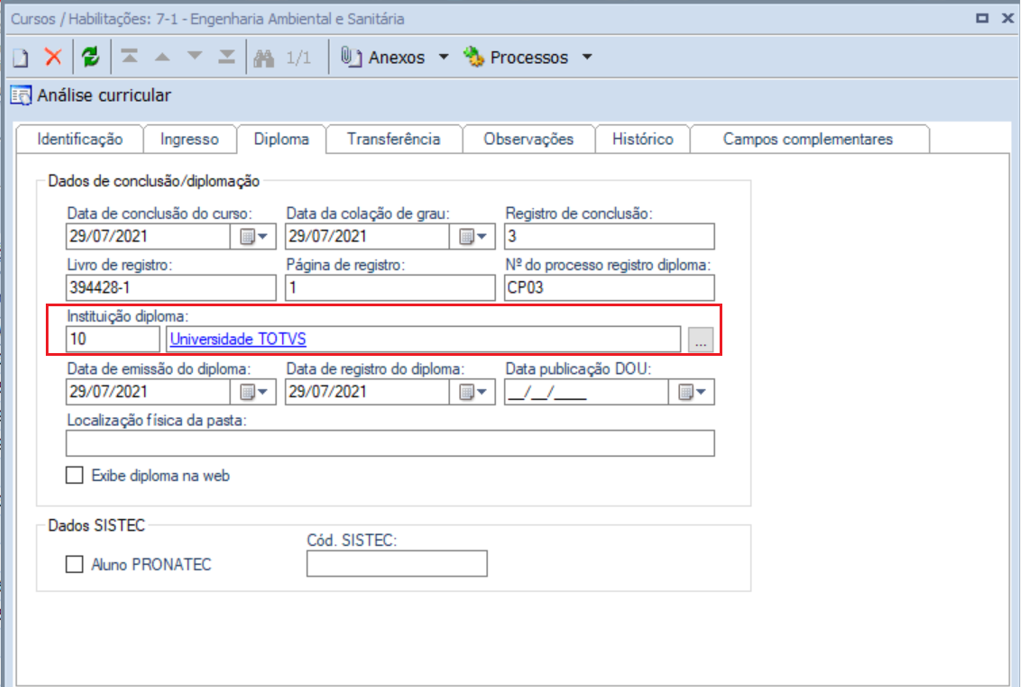The height and width of the screenshot is (687, 1021).
Task: Go to next record arrow
Action: click(x=194, y=57)
